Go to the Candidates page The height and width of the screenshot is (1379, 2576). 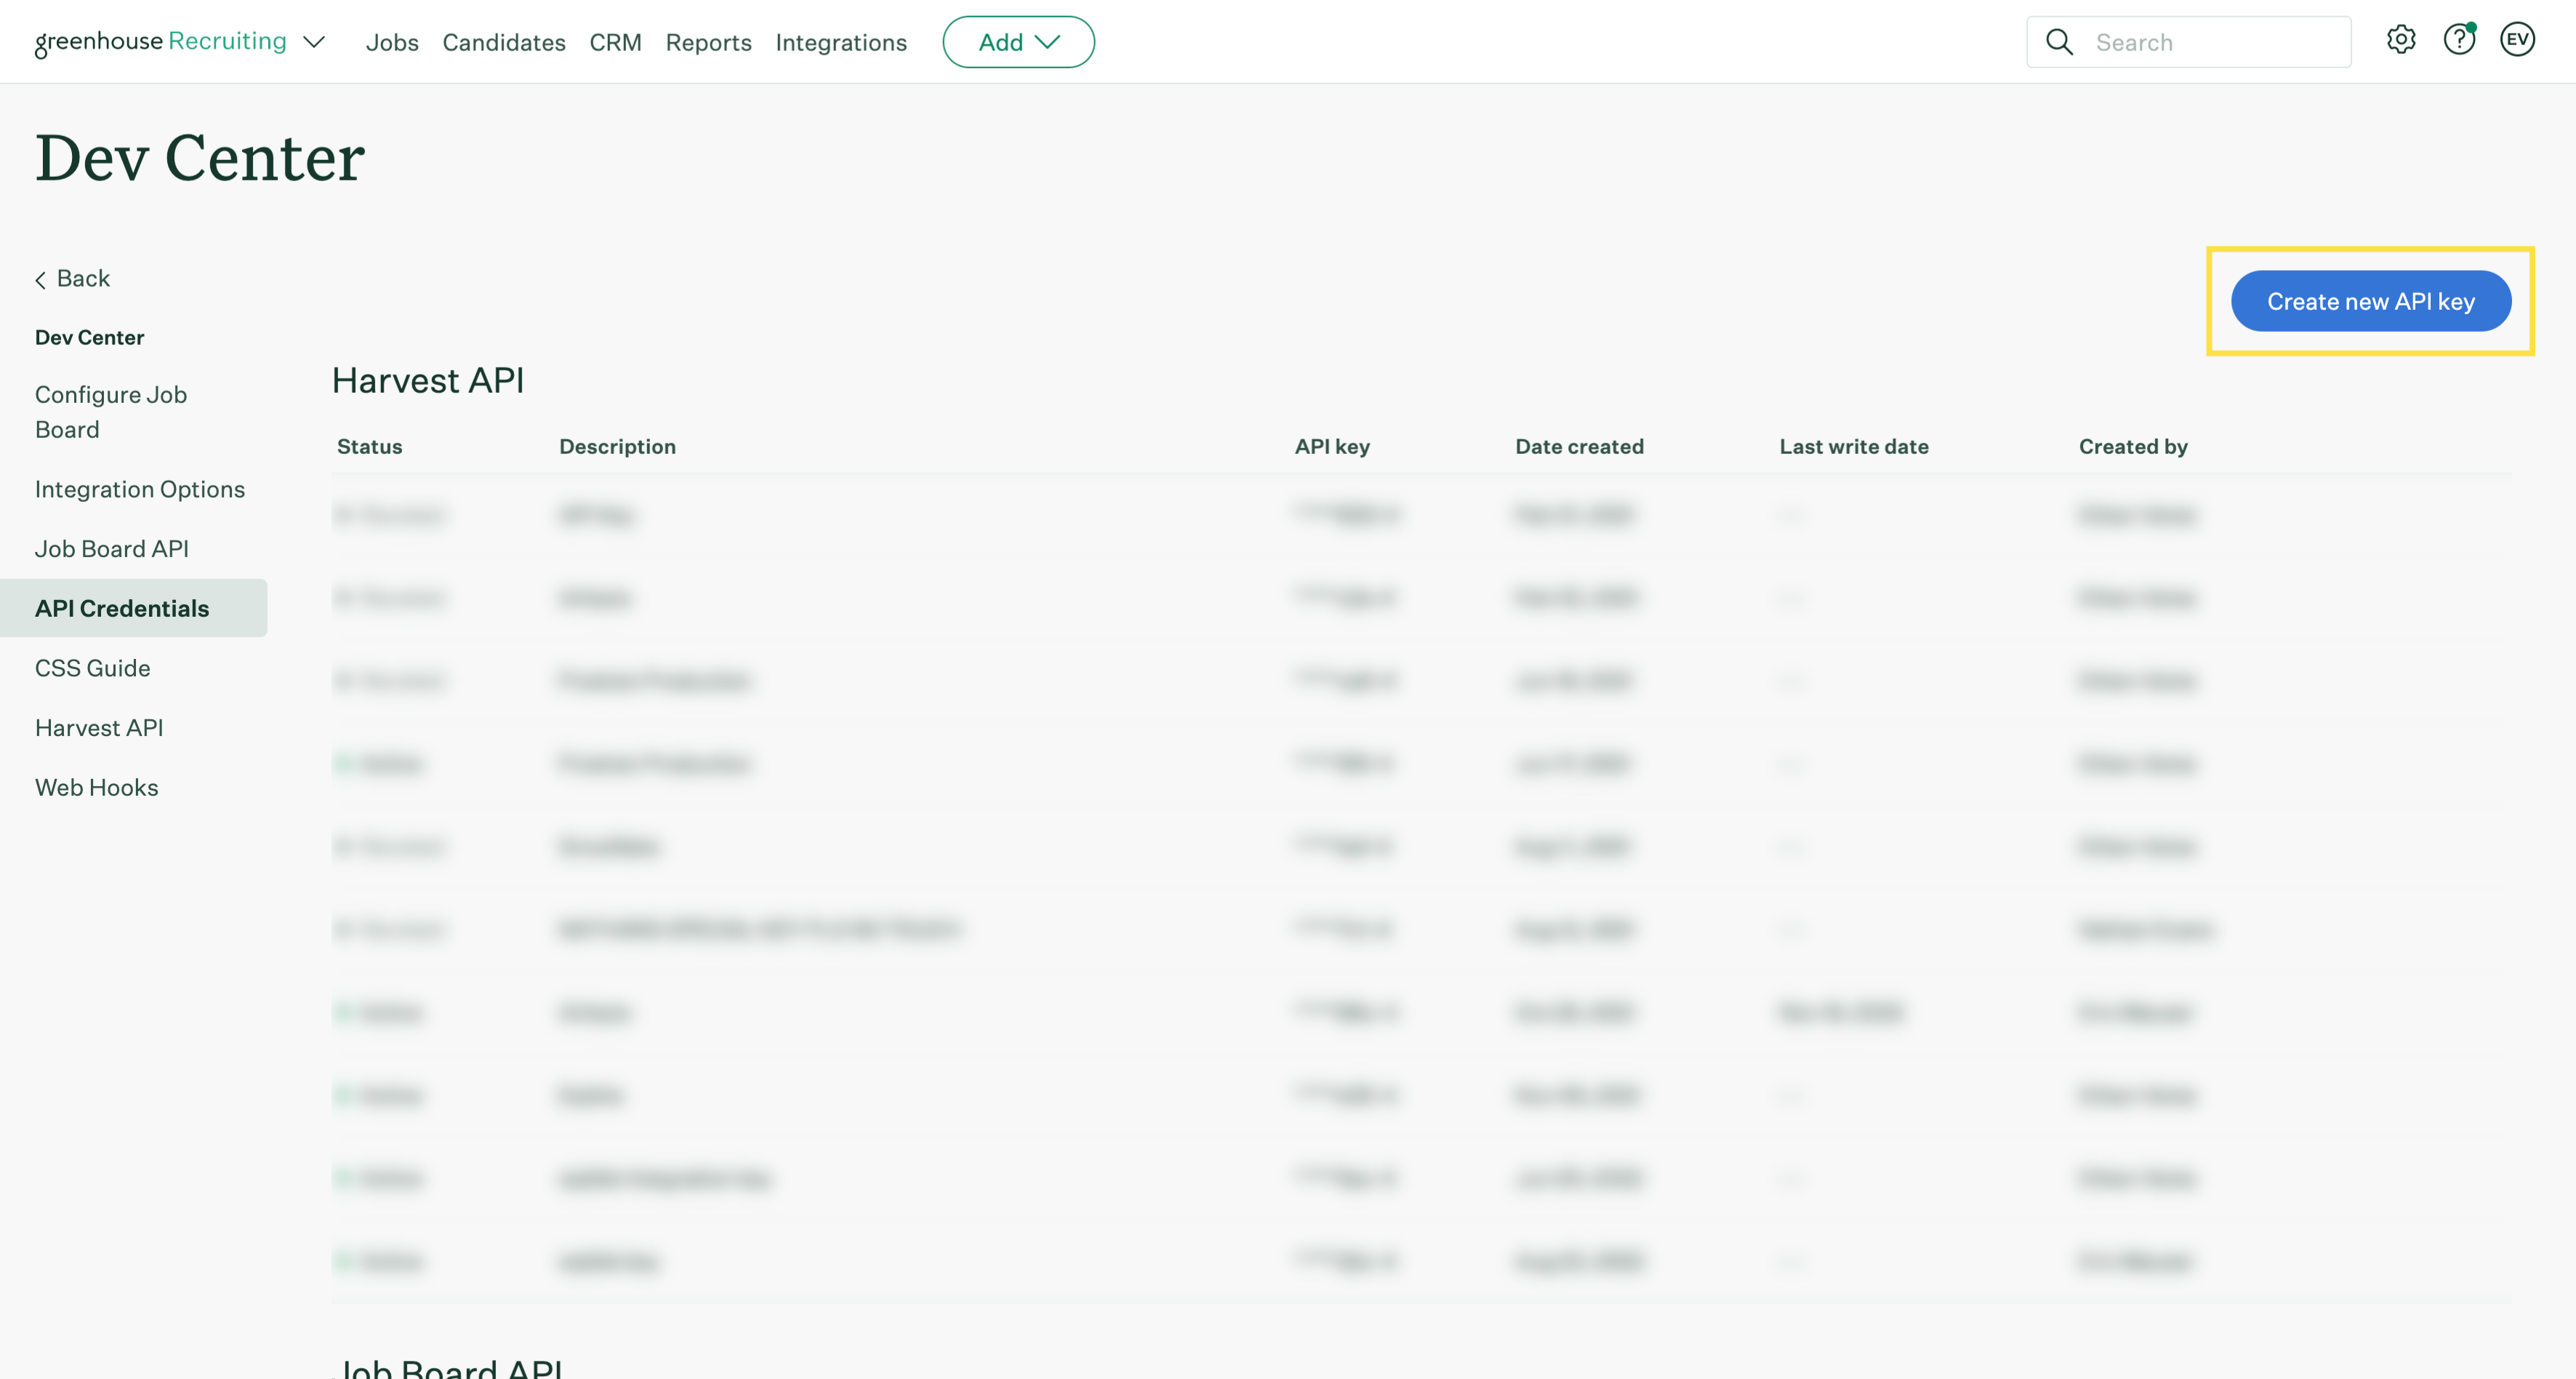tap(504, 42)
